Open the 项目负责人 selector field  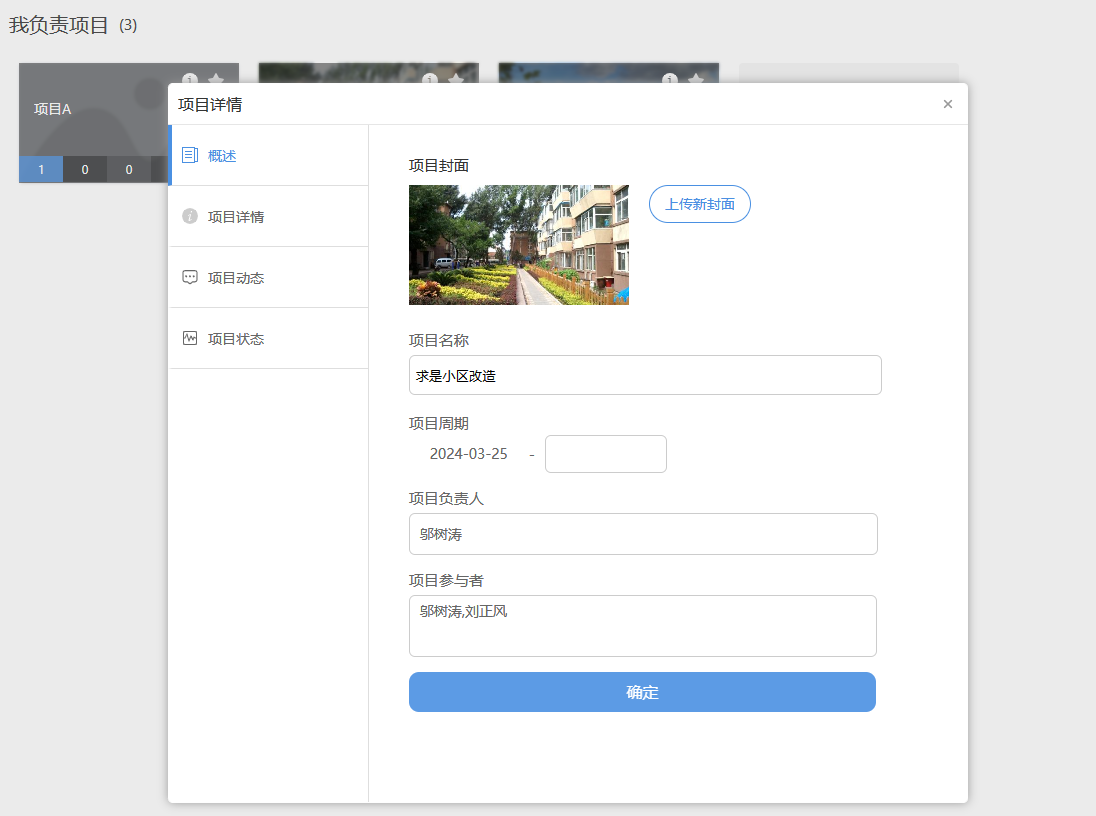[643, 534]
